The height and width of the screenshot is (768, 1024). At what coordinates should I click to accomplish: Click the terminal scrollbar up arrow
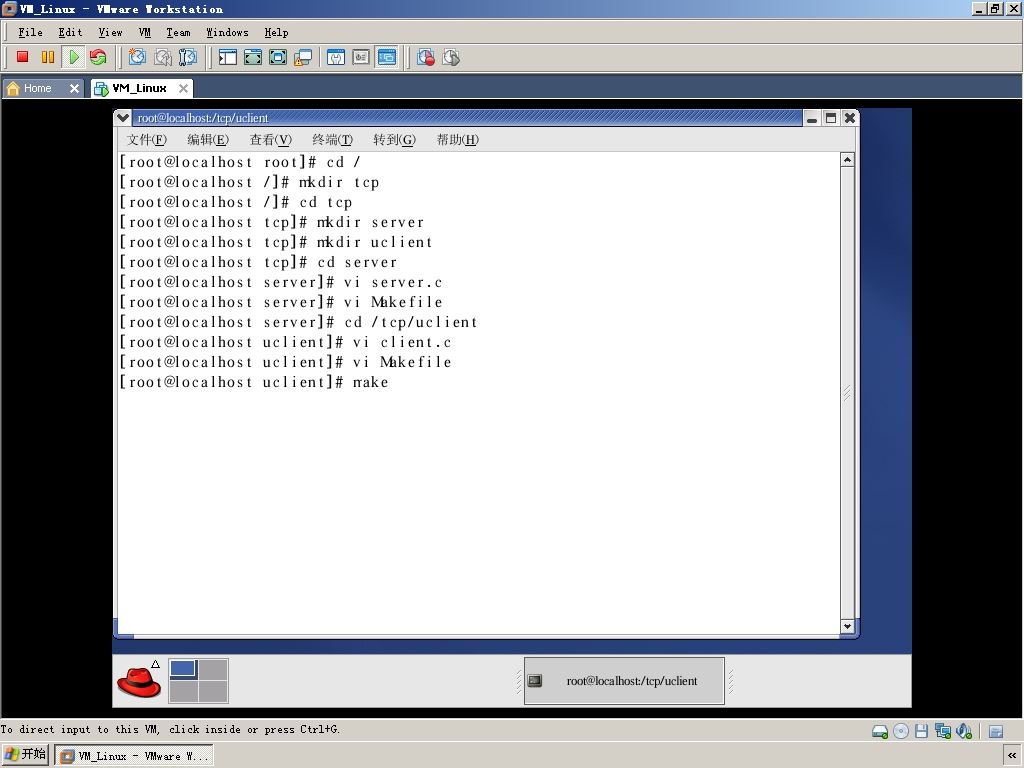pyautogui.click(x=847, y=160)
